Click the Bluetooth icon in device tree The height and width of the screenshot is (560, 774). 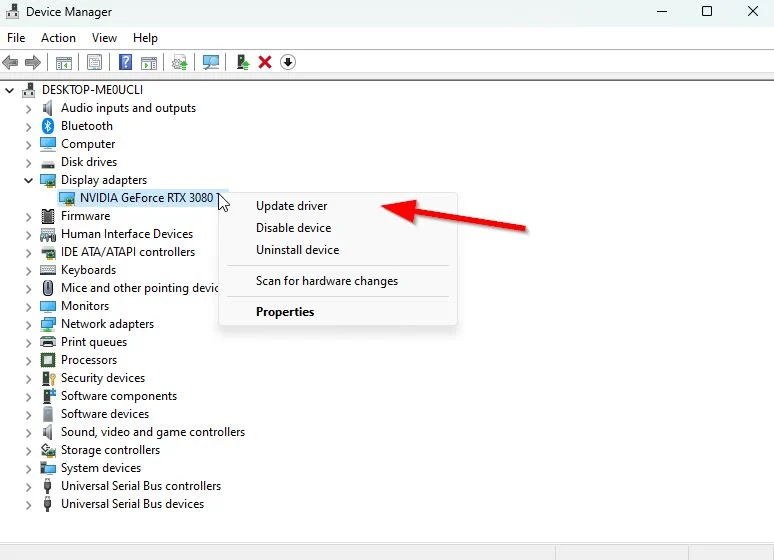(x=48, y=126)
